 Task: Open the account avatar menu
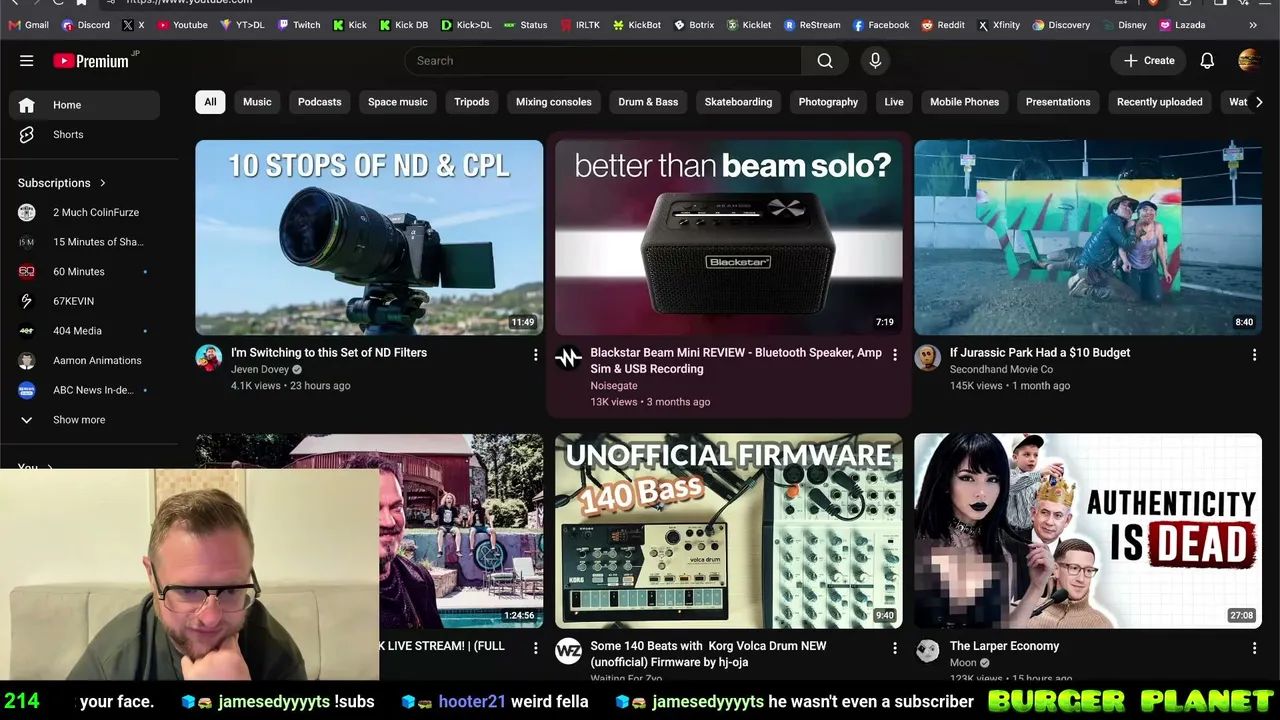point(1249,61)
